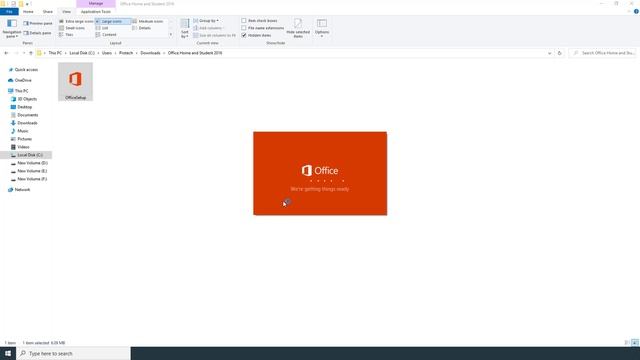Switch to the Share ribbon tab
This screenshot has height=360, width=640.
(x=48, y=11)
